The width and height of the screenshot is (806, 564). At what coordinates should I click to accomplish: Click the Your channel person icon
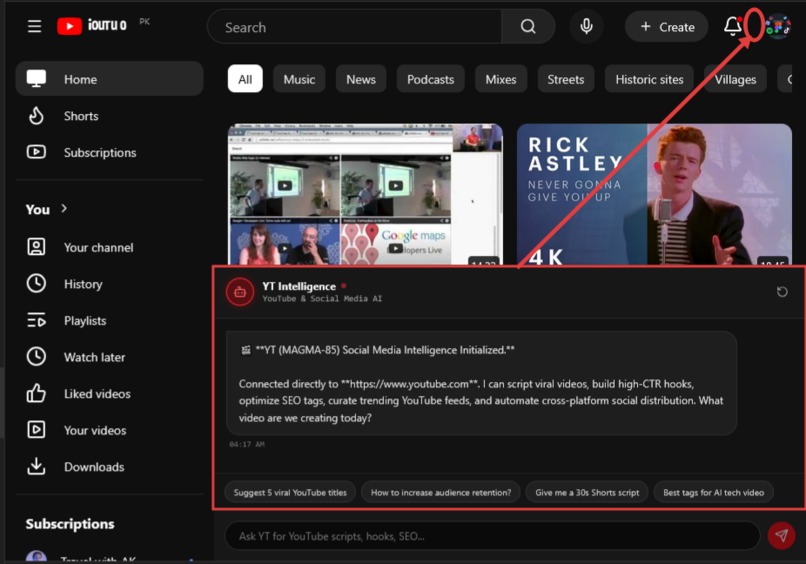(36, 247)
